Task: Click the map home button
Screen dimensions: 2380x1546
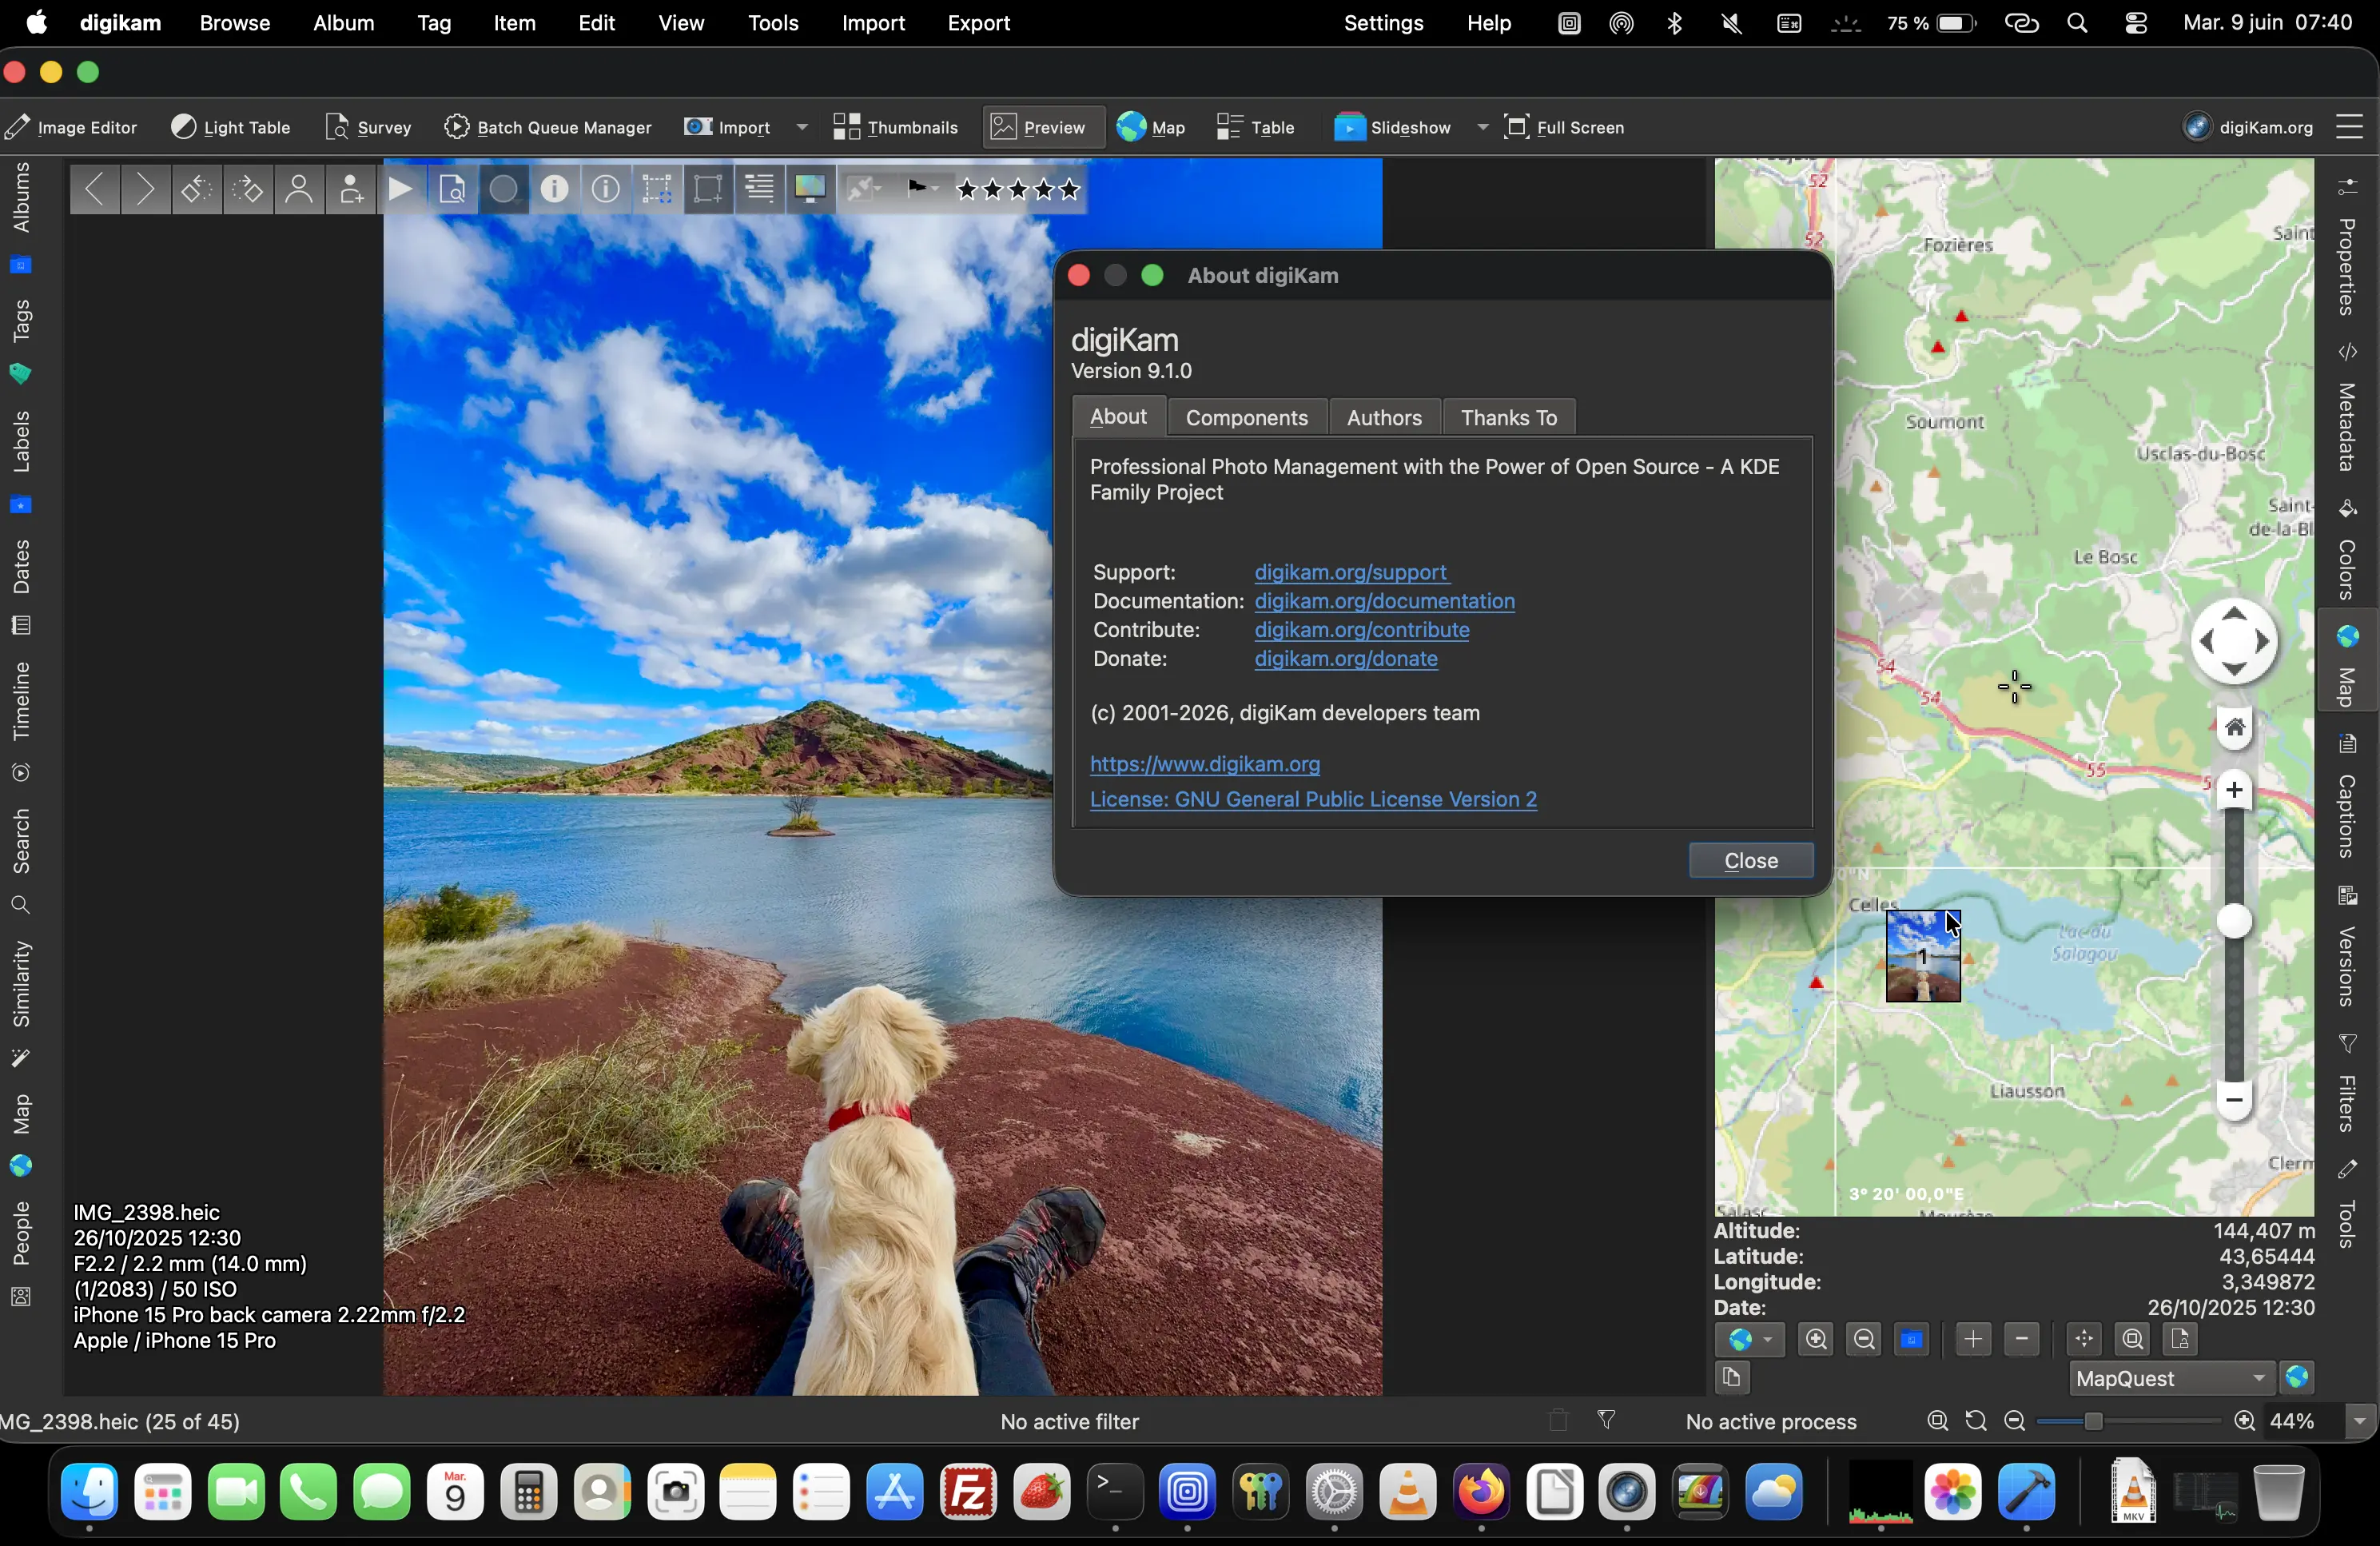Action: coord(2234,727)
